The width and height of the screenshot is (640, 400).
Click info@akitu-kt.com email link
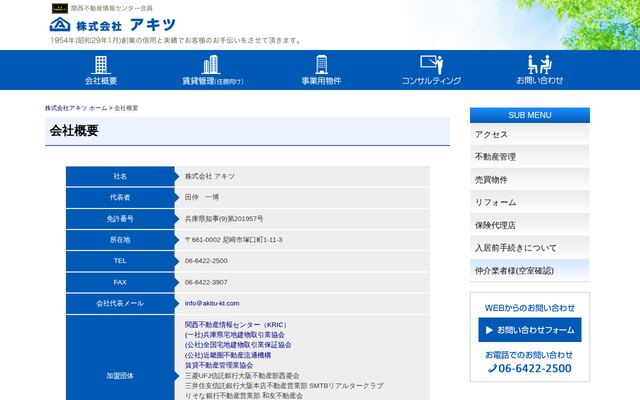[212, 303]
